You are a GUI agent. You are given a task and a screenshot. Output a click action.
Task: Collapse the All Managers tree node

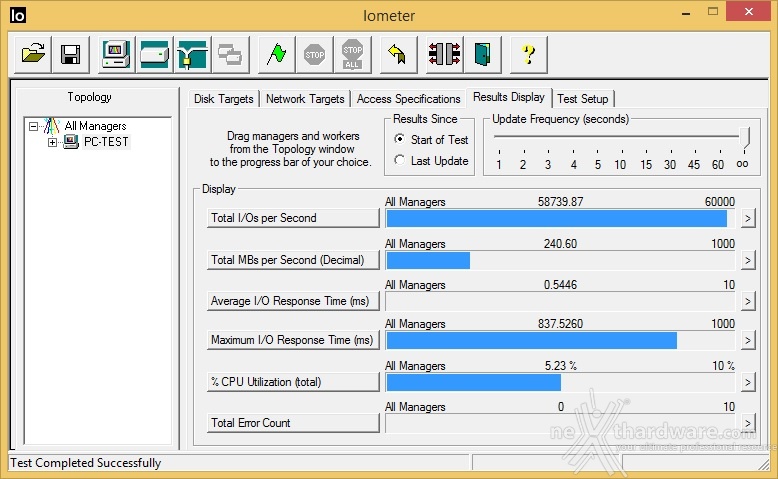click(x=33, y=127)
